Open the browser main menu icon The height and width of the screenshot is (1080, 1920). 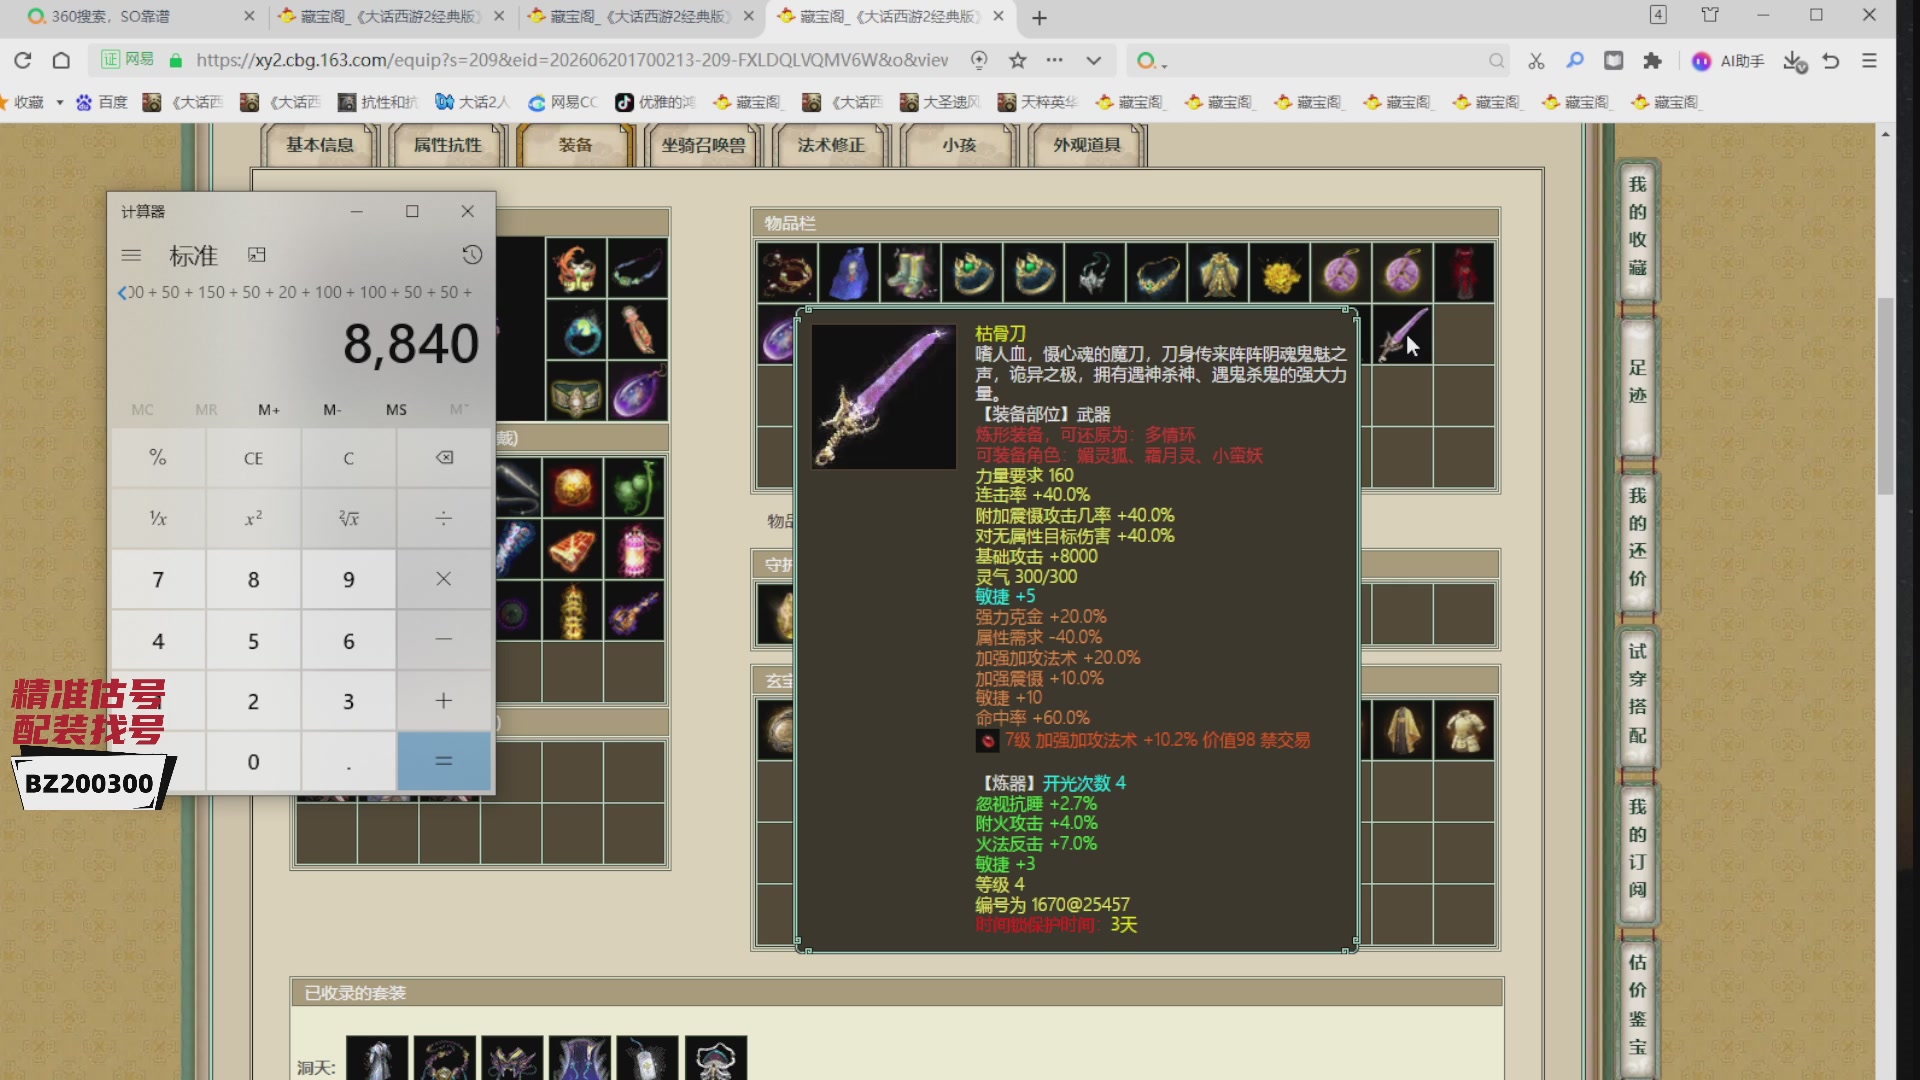(x=1869, y=61)
